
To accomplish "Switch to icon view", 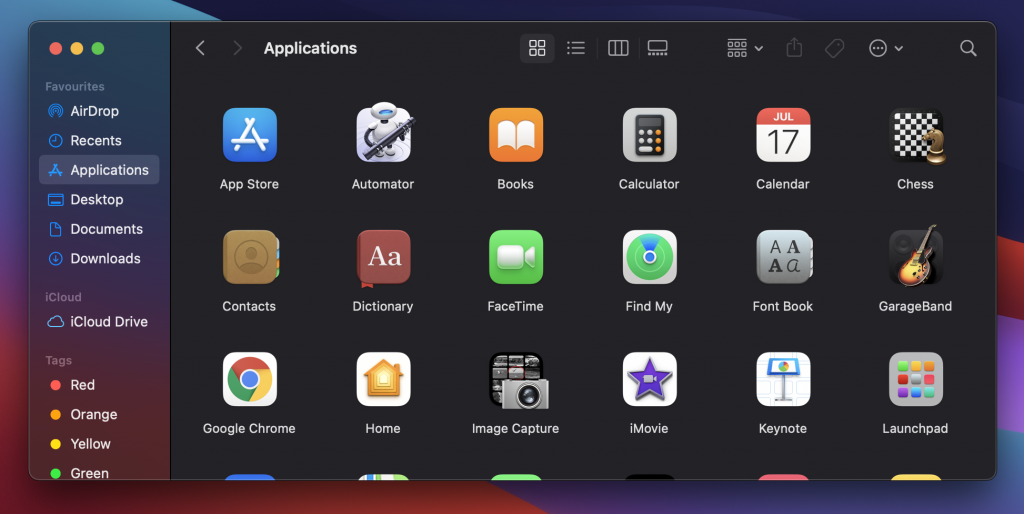I will (537, 48).
